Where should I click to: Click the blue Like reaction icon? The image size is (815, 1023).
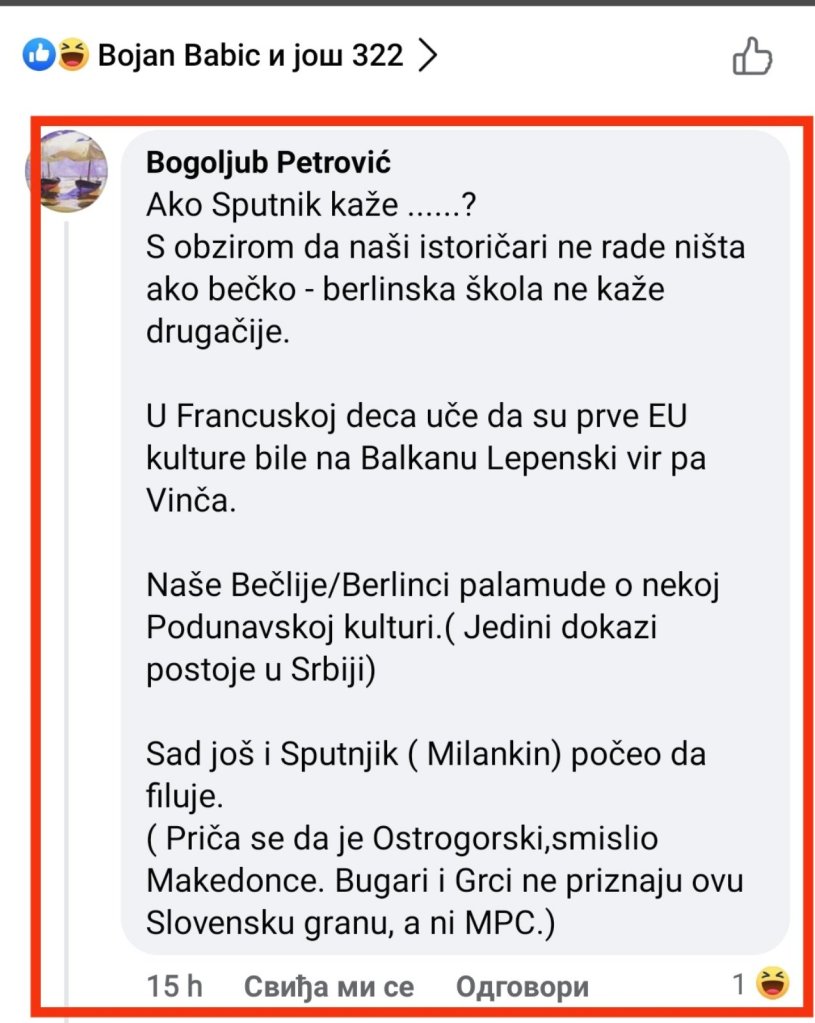coord(38,56)
